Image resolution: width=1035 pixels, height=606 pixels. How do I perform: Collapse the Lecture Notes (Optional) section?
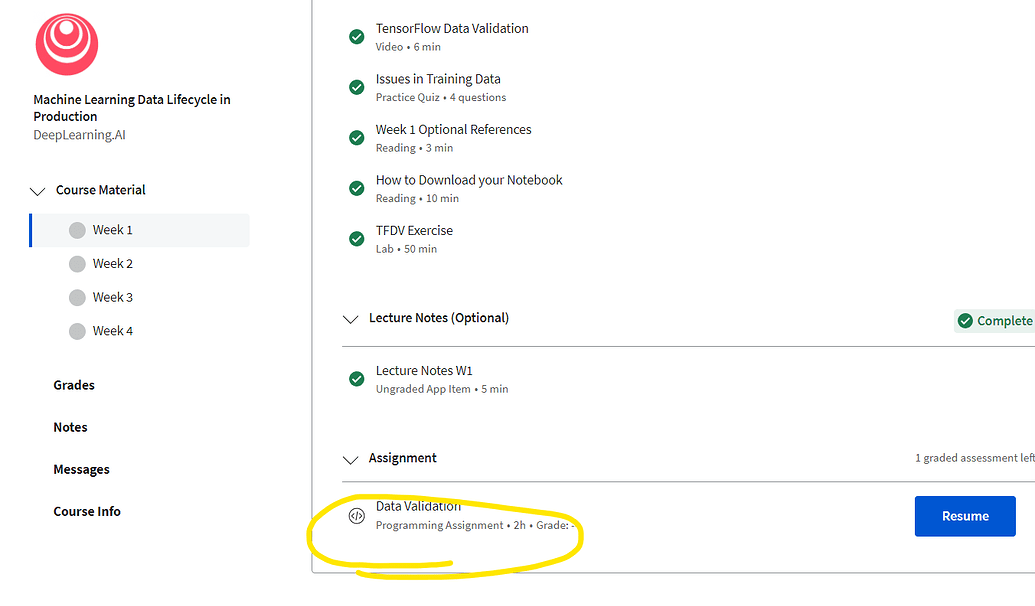coord(350,319)
